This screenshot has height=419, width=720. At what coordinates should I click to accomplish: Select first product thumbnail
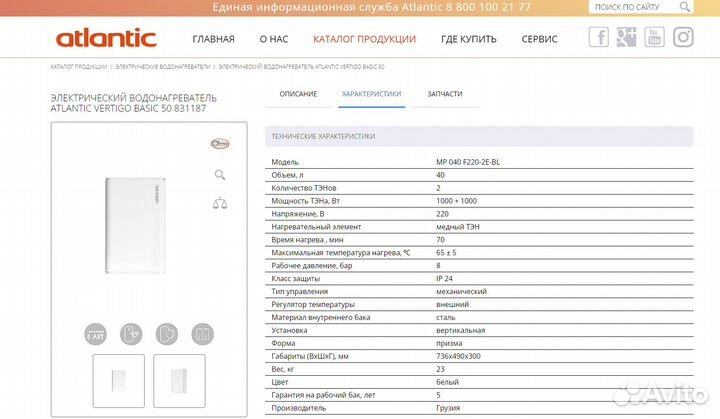point(118,381)
